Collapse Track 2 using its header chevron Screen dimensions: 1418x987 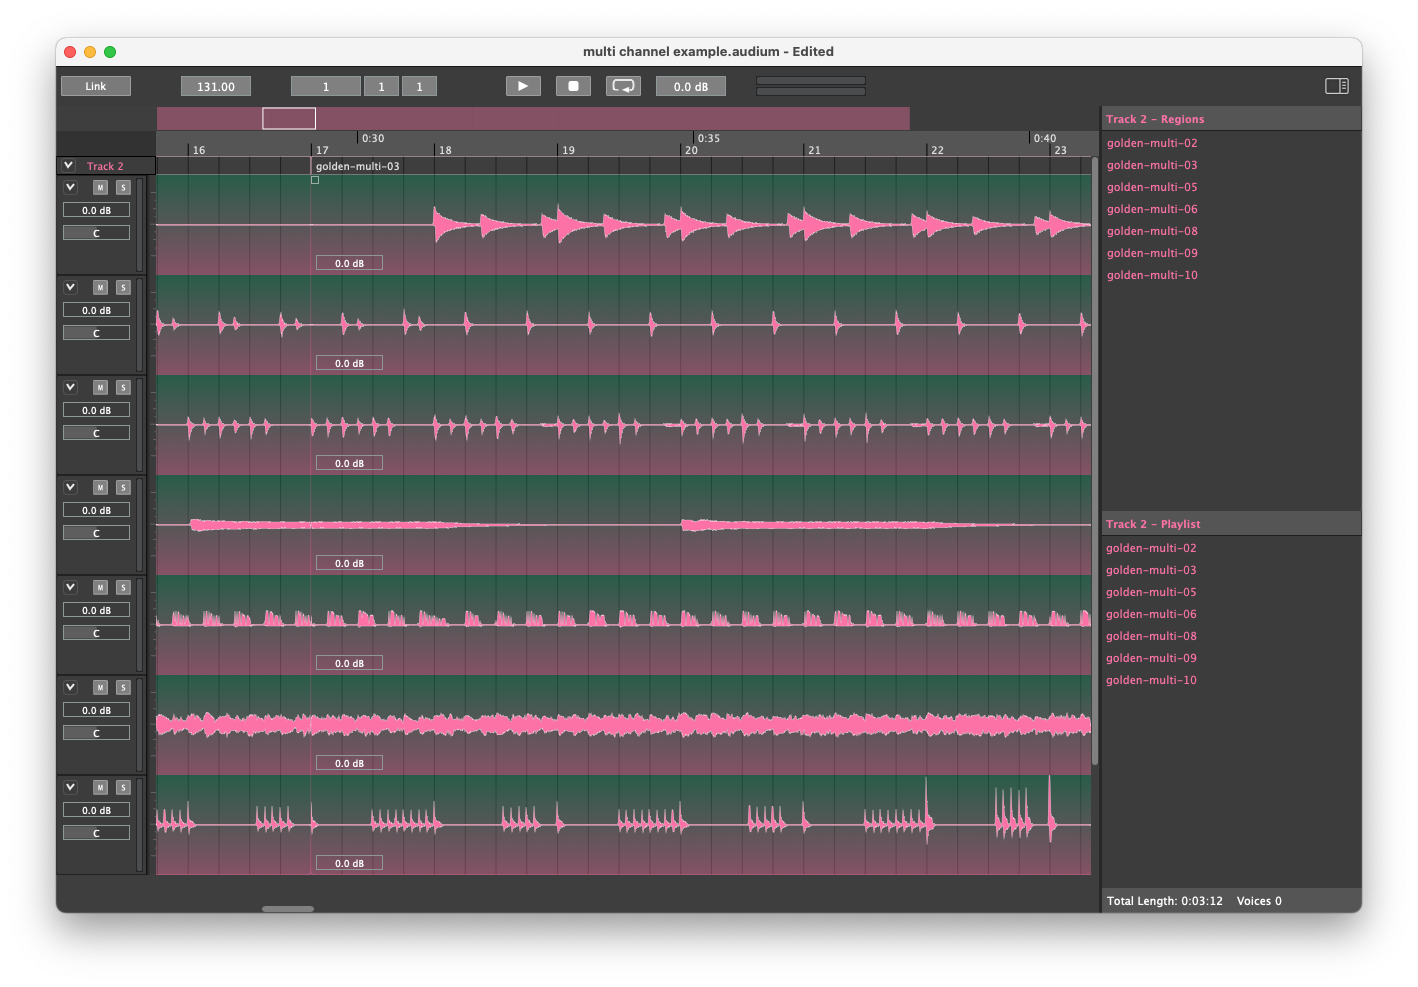[68, 166]
